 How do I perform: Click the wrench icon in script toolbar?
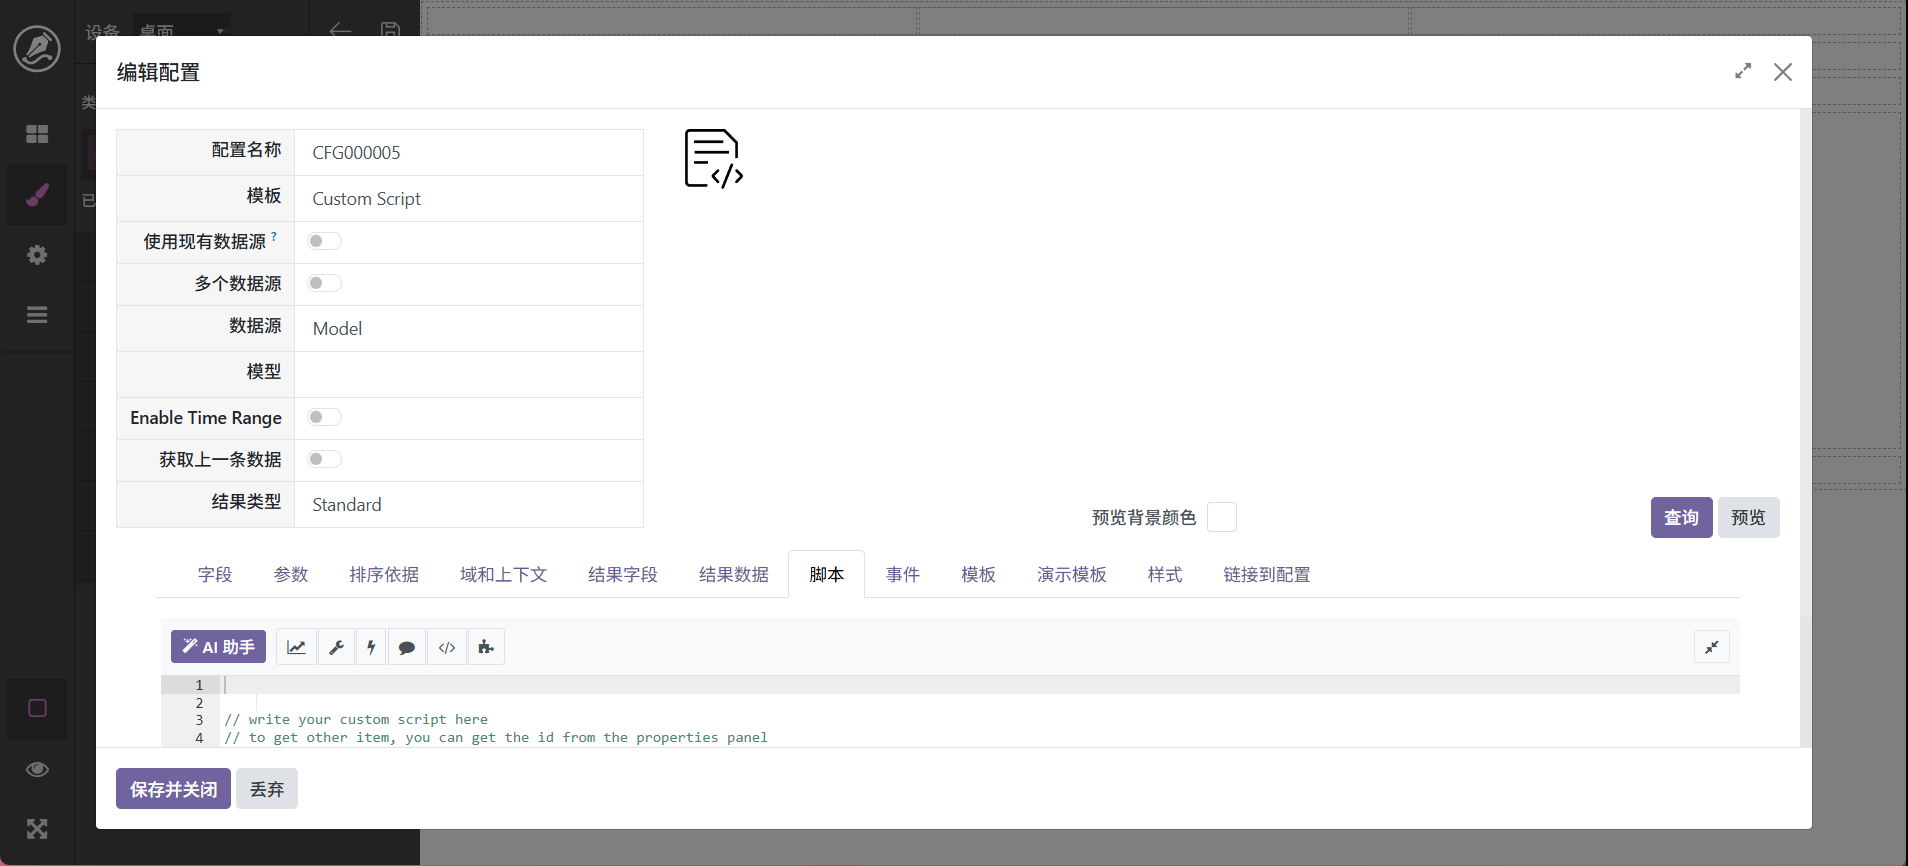[x=337, y=647]
